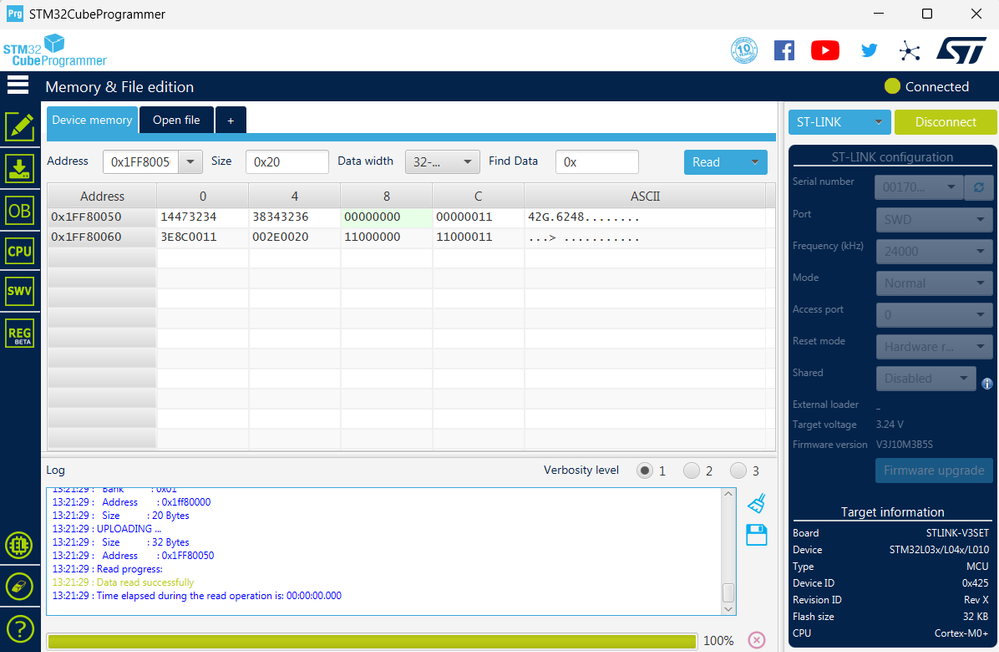Open the Facebook link icon
The image size is (999, 652).
[x=784, y=50]
